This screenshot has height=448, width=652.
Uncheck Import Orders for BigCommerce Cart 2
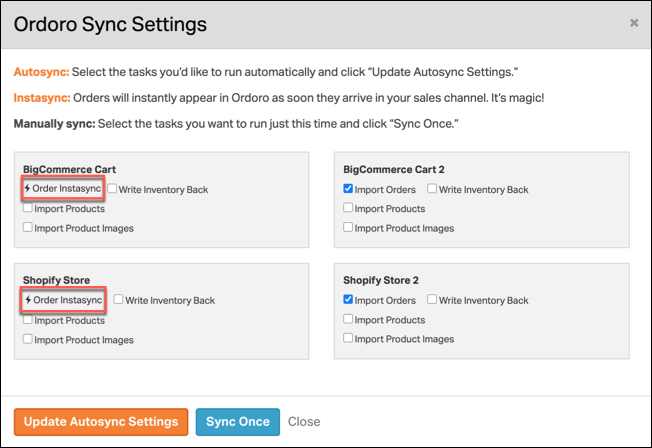pyautogui.click(x=348, y=188)
